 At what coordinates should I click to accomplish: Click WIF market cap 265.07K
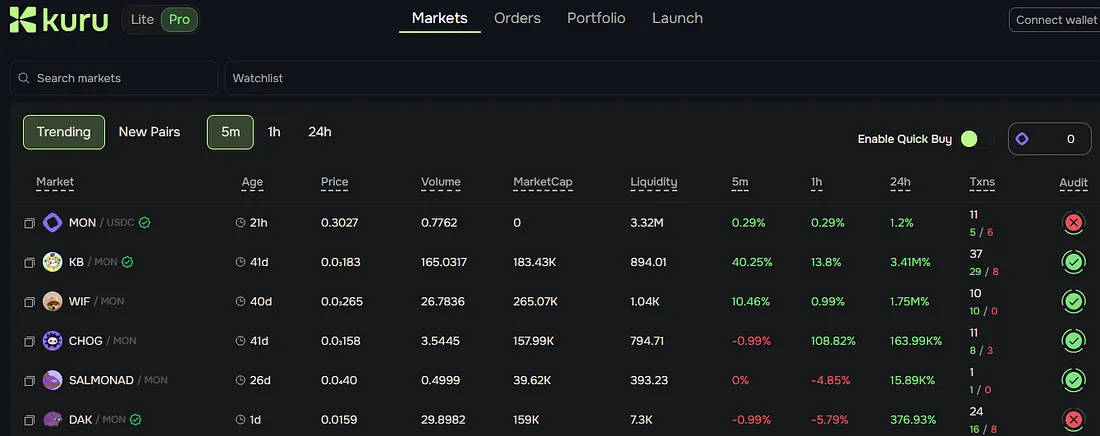(535, 301)
